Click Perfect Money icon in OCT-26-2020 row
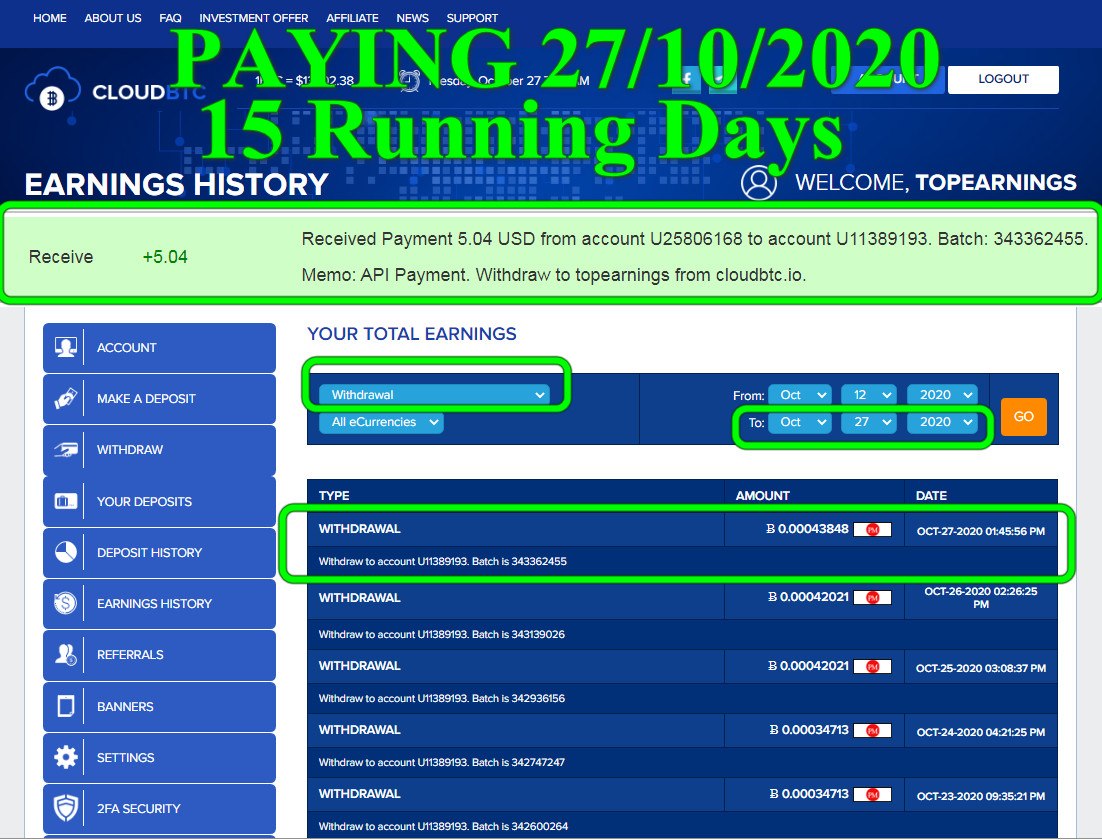This screenshot has width=1102, height=840. (872, 597)
